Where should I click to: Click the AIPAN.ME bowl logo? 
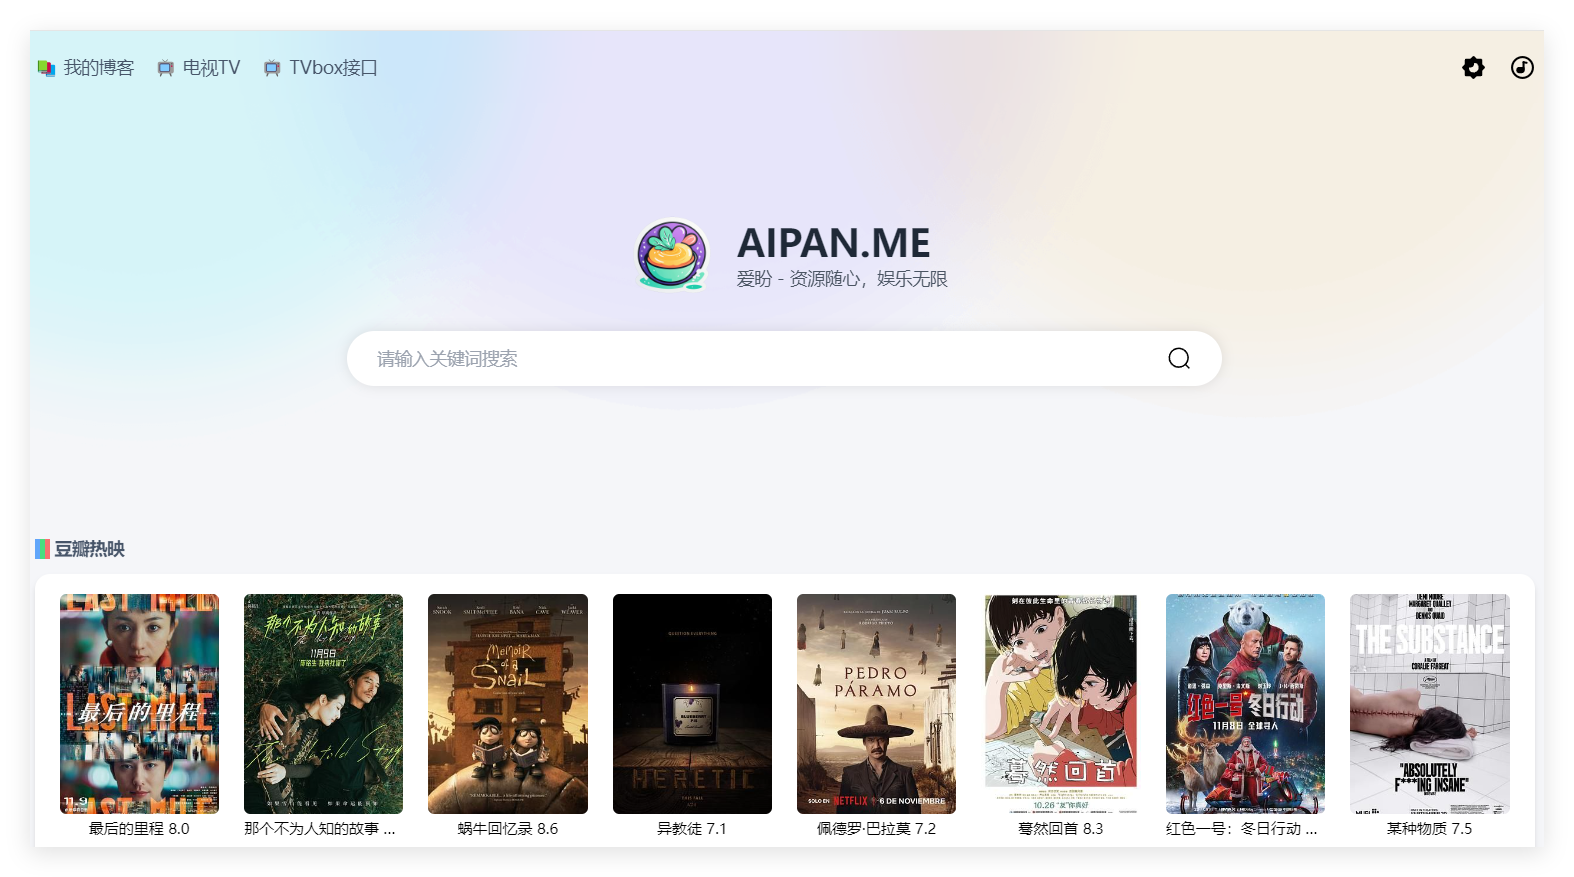tap(672, 255)
